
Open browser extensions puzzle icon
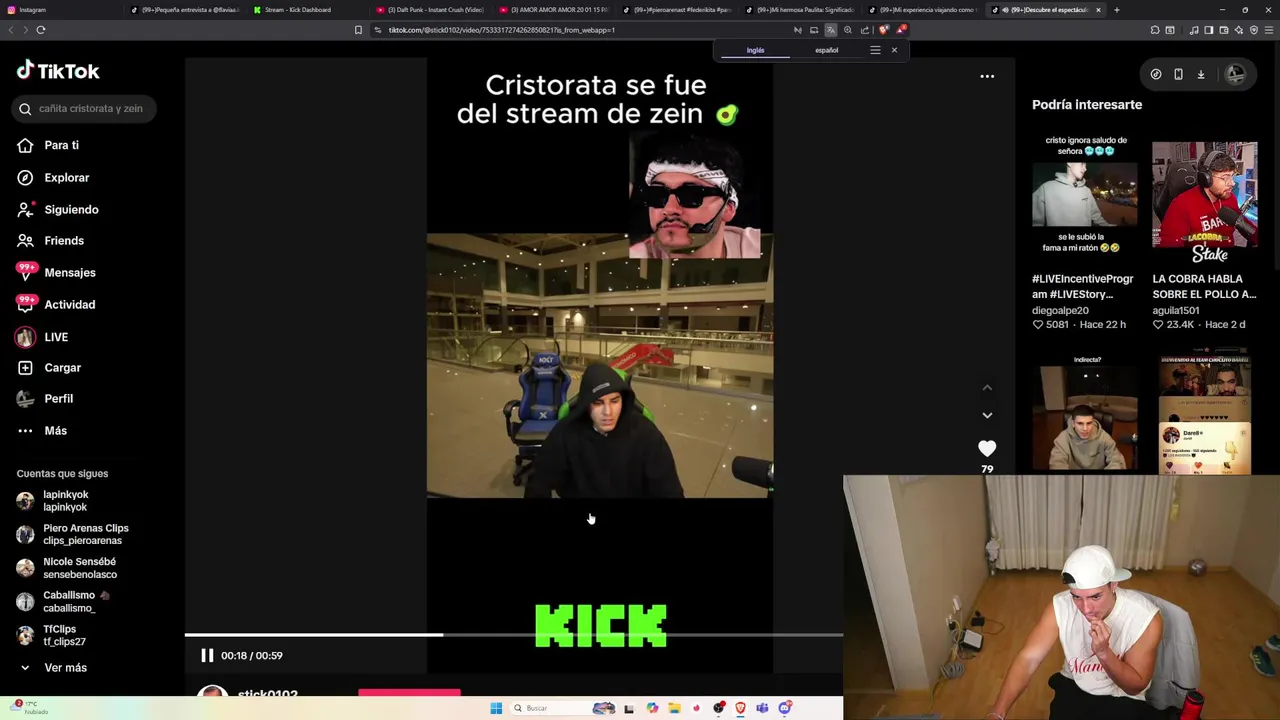[1155, 30]
